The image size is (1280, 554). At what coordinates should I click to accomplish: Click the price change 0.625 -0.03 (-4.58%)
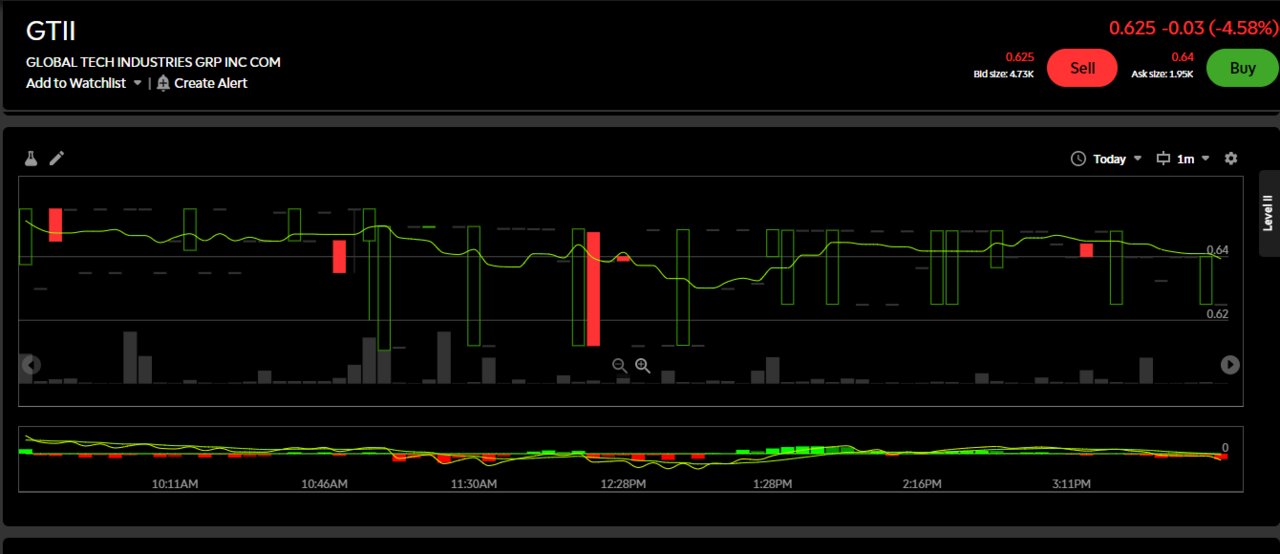click(1193, 28)
